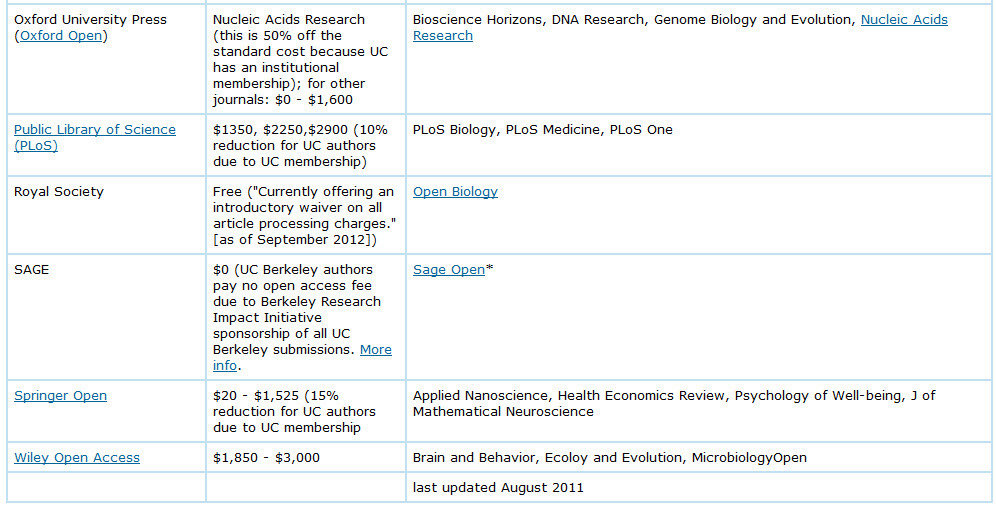Screen dimensions: 996x517
Task: Click the Royal Society publisher cell
Action: (x=106, y=215)
